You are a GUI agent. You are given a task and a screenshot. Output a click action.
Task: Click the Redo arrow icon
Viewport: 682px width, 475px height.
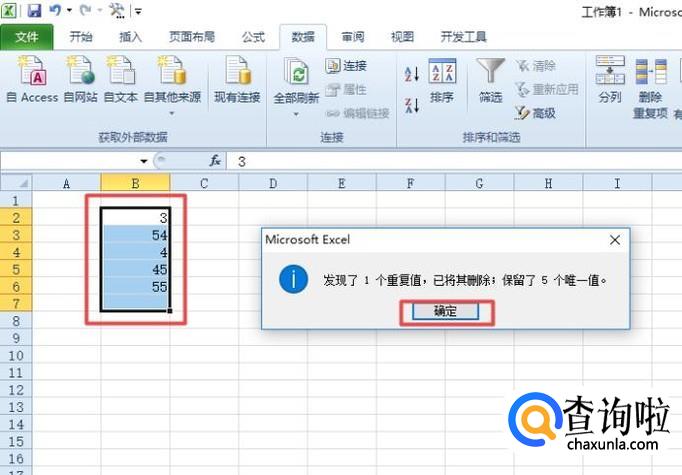click(x=85, y=10)
